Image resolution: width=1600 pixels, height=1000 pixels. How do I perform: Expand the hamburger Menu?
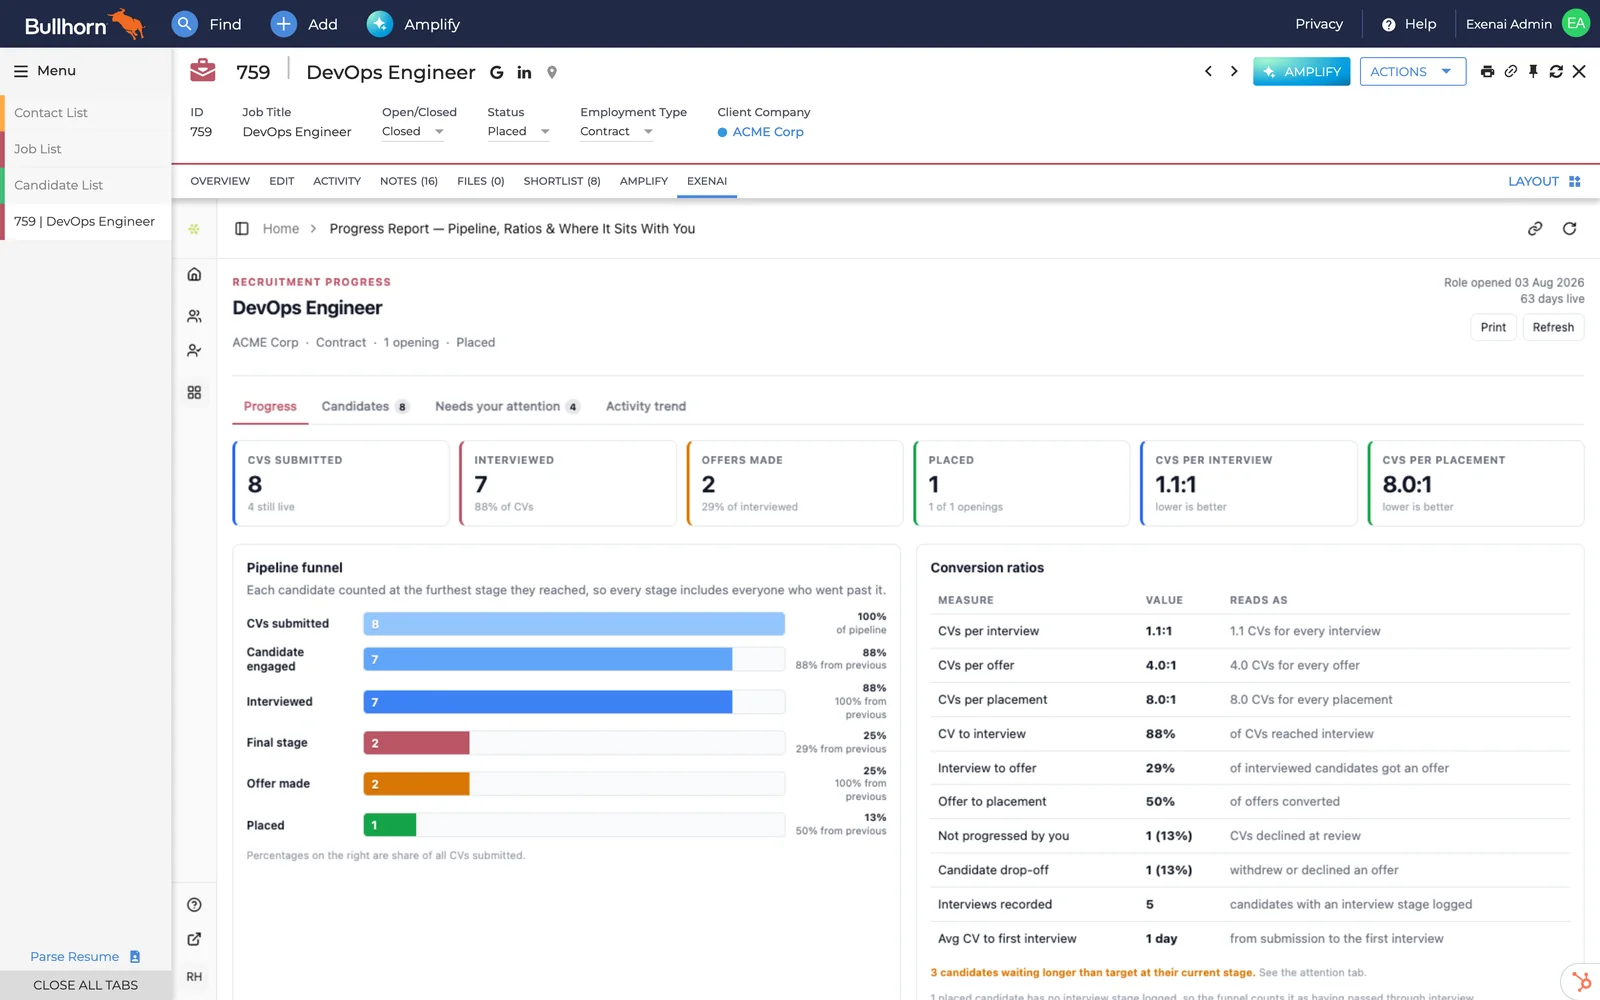[x=45, y=71]
